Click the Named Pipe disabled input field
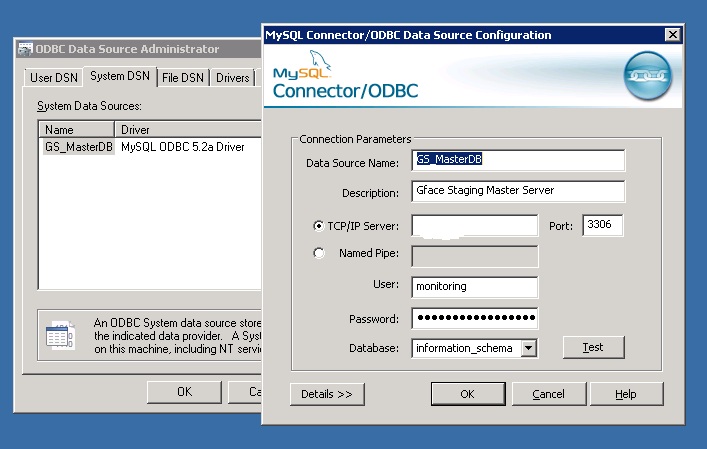This screenshot has height=449, width=707. click(475, 257)
